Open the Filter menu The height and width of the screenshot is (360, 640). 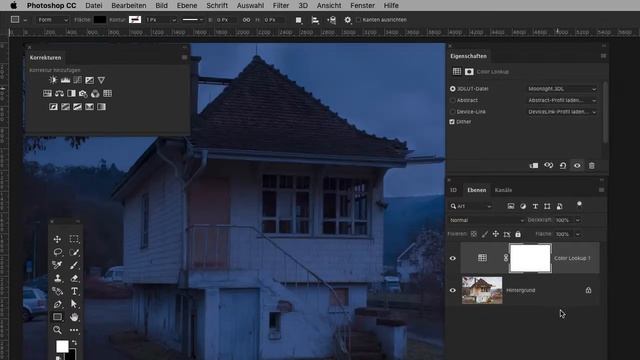pyautogui.click(x=280, y=5)
